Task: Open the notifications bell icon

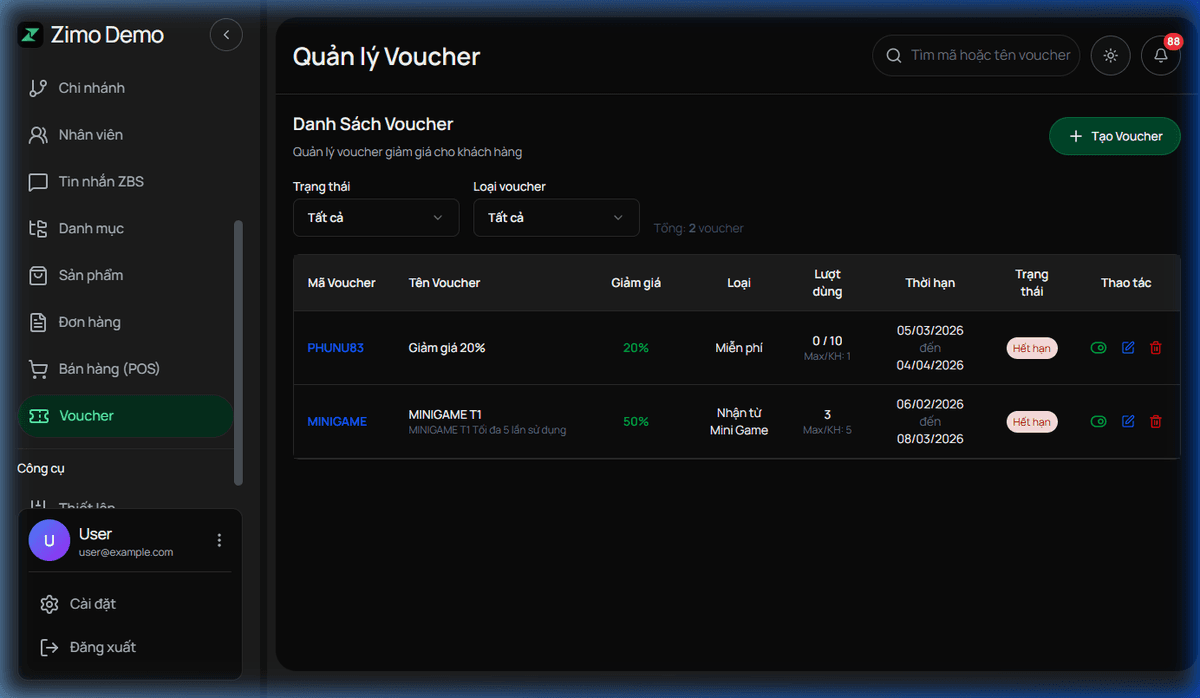Action: coord(1161,56)
